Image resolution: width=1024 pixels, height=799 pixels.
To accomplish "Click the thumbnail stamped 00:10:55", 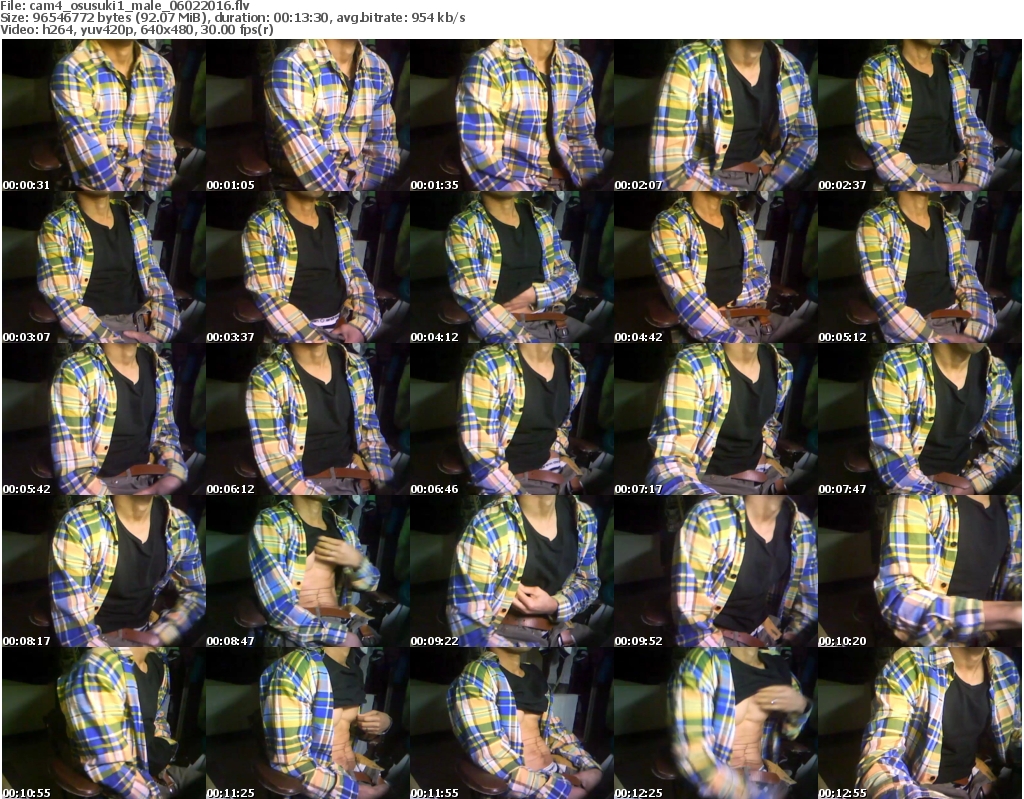I will pyautogui.click(x=104, y=723).
